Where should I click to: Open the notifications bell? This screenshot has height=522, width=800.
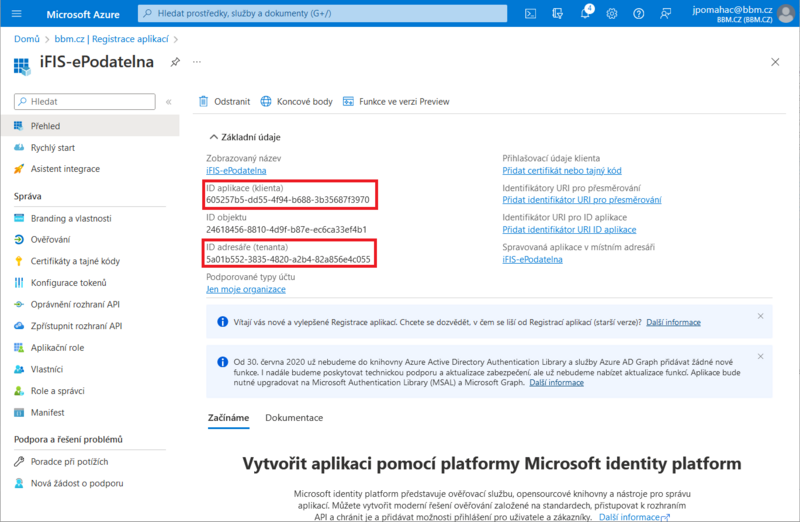pos(585,13)
